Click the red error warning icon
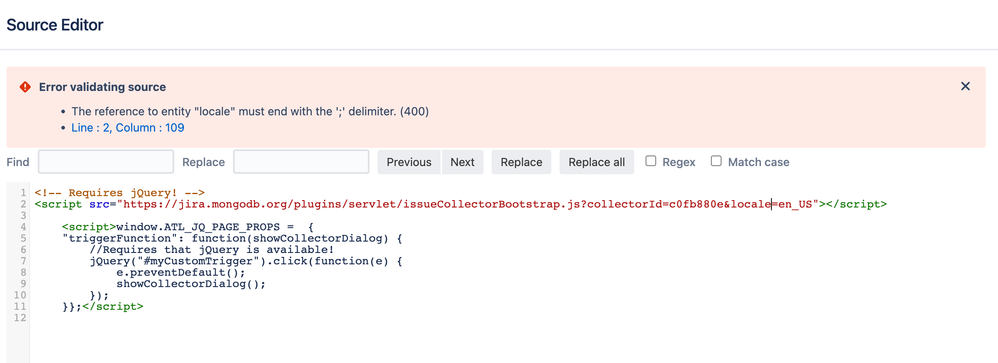This screenshot has height=363, width=998. pos(25,87)
